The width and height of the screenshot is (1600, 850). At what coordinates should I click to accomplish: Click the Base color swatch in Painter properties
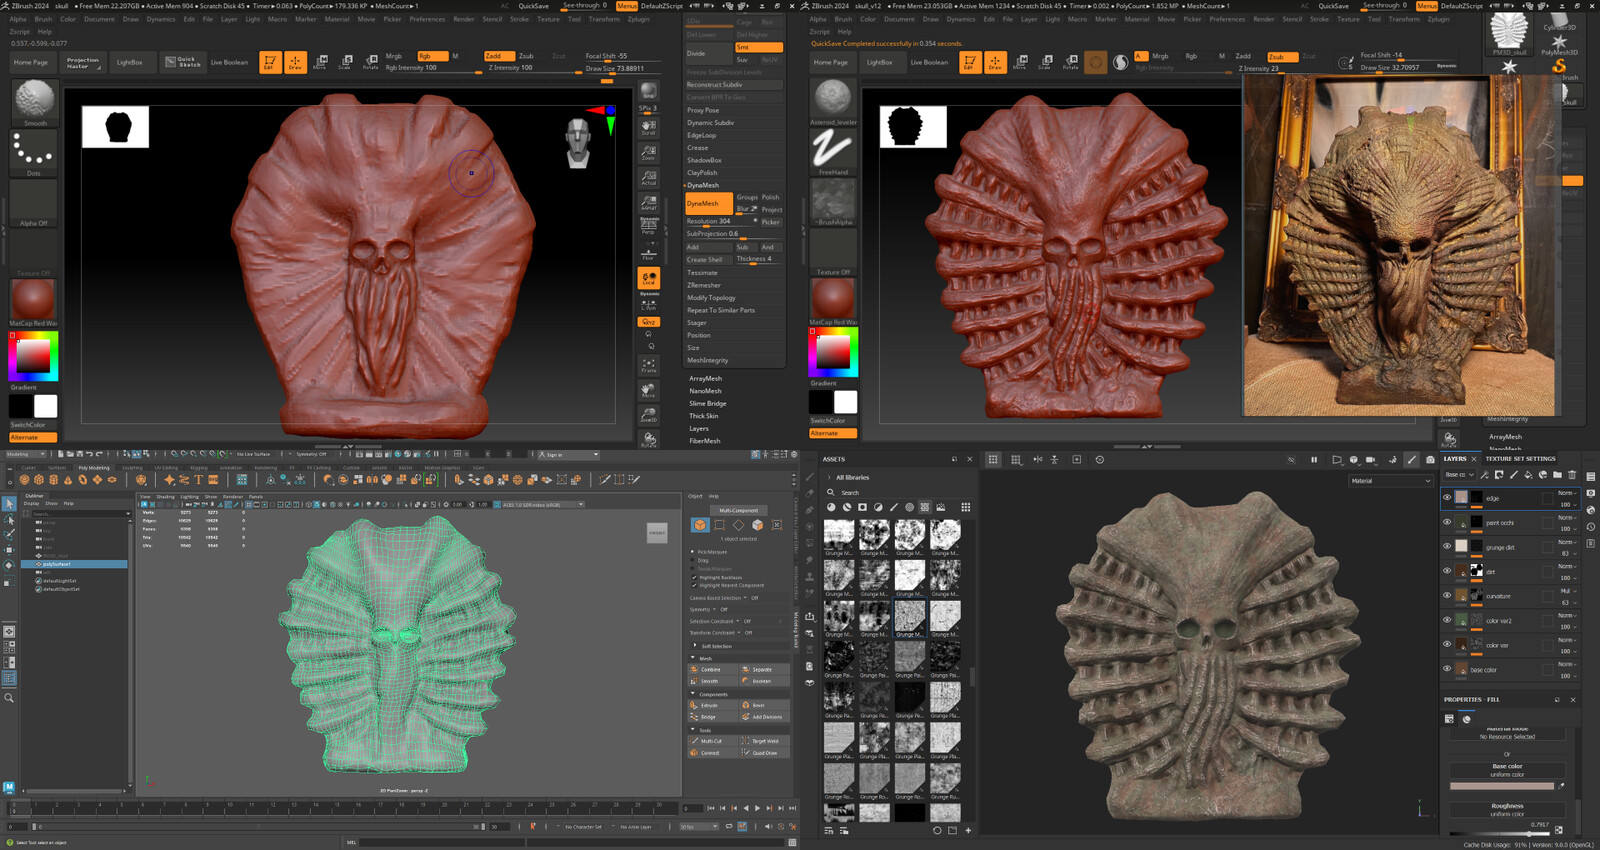(1502, 786)
